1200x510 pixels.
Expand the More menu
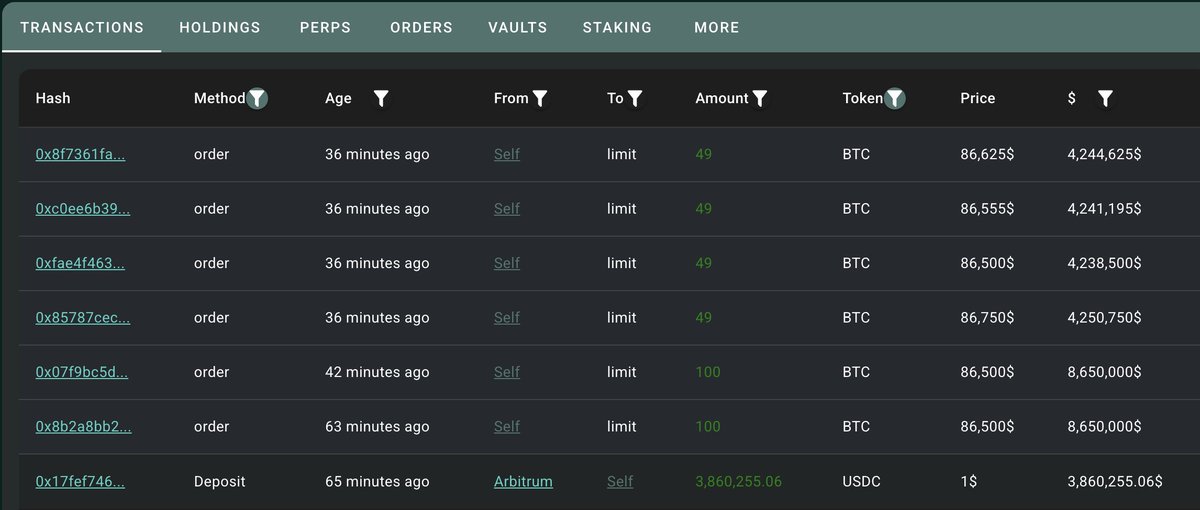coord(716,28)
